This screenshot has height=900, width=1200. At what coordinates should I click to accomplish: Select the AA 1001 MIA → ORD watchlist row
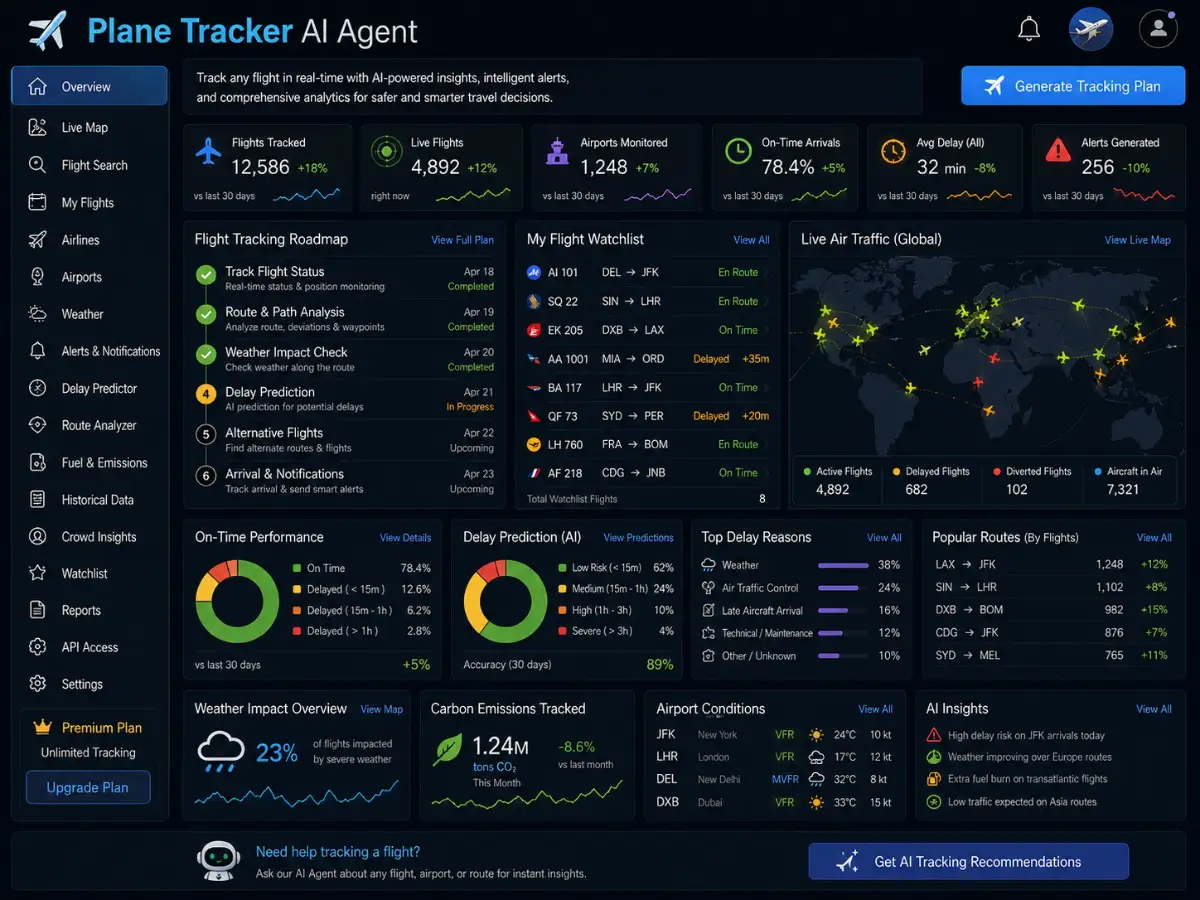click(x=646, y=359)
